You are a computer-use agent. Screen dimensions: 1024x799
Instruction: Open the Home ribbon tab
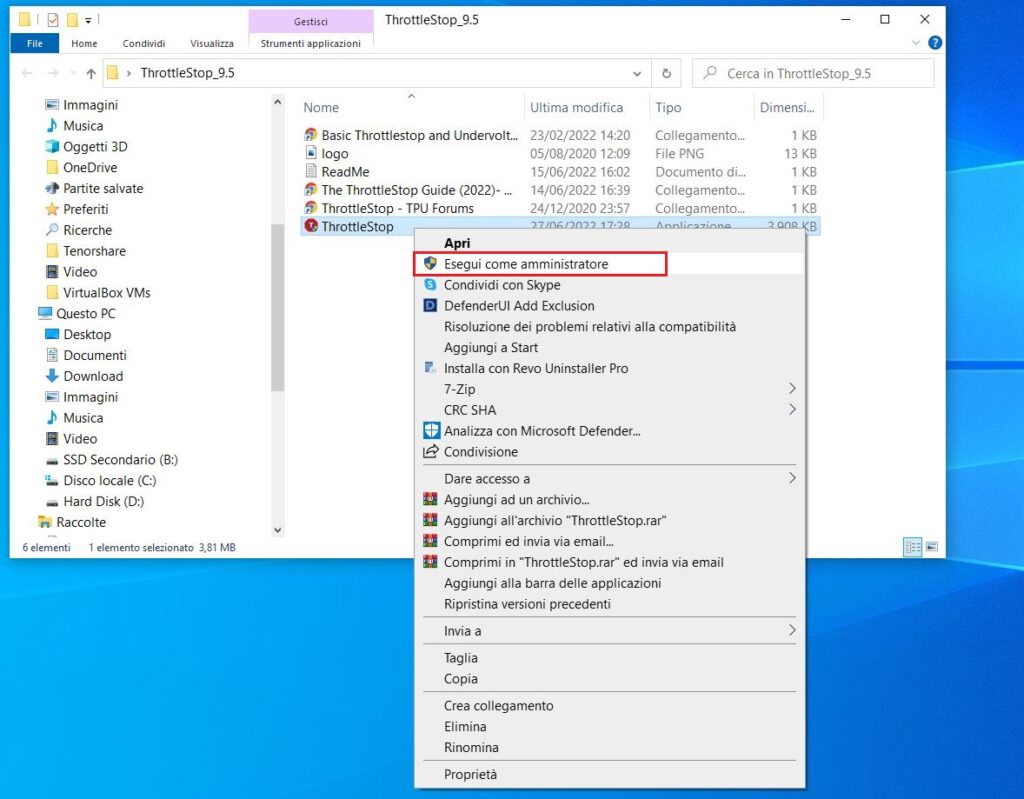(x=84, y=43)
